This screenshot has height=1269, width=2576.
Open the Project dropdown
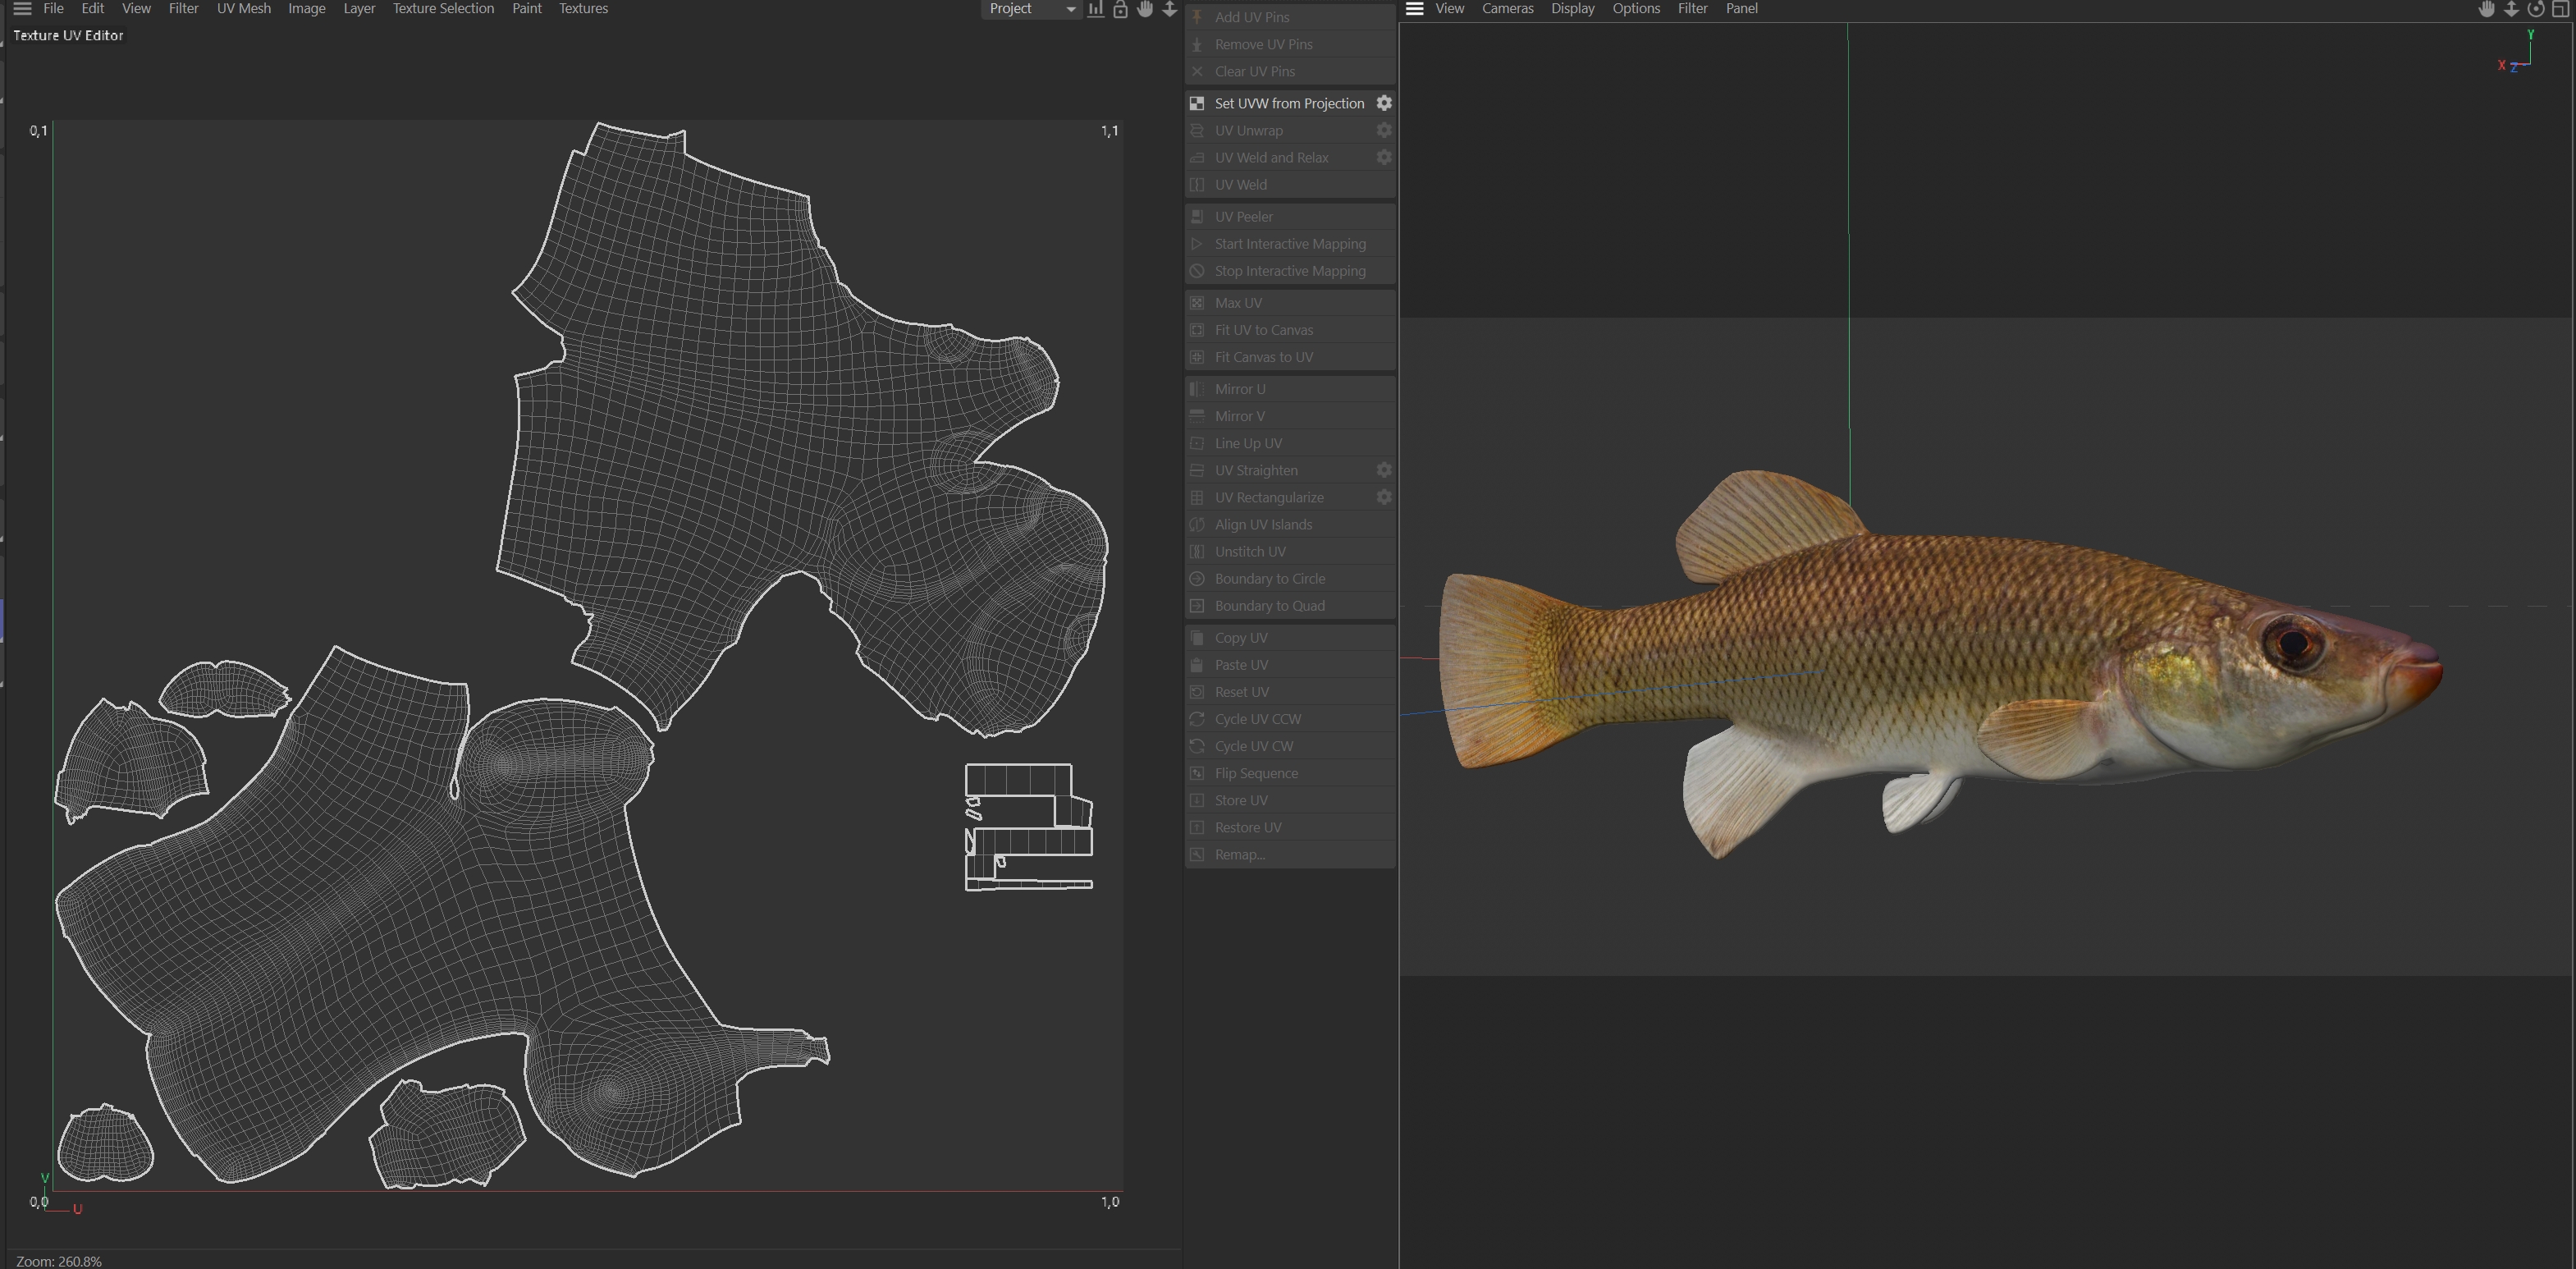pyautogui.click(x=1030, y=9)
